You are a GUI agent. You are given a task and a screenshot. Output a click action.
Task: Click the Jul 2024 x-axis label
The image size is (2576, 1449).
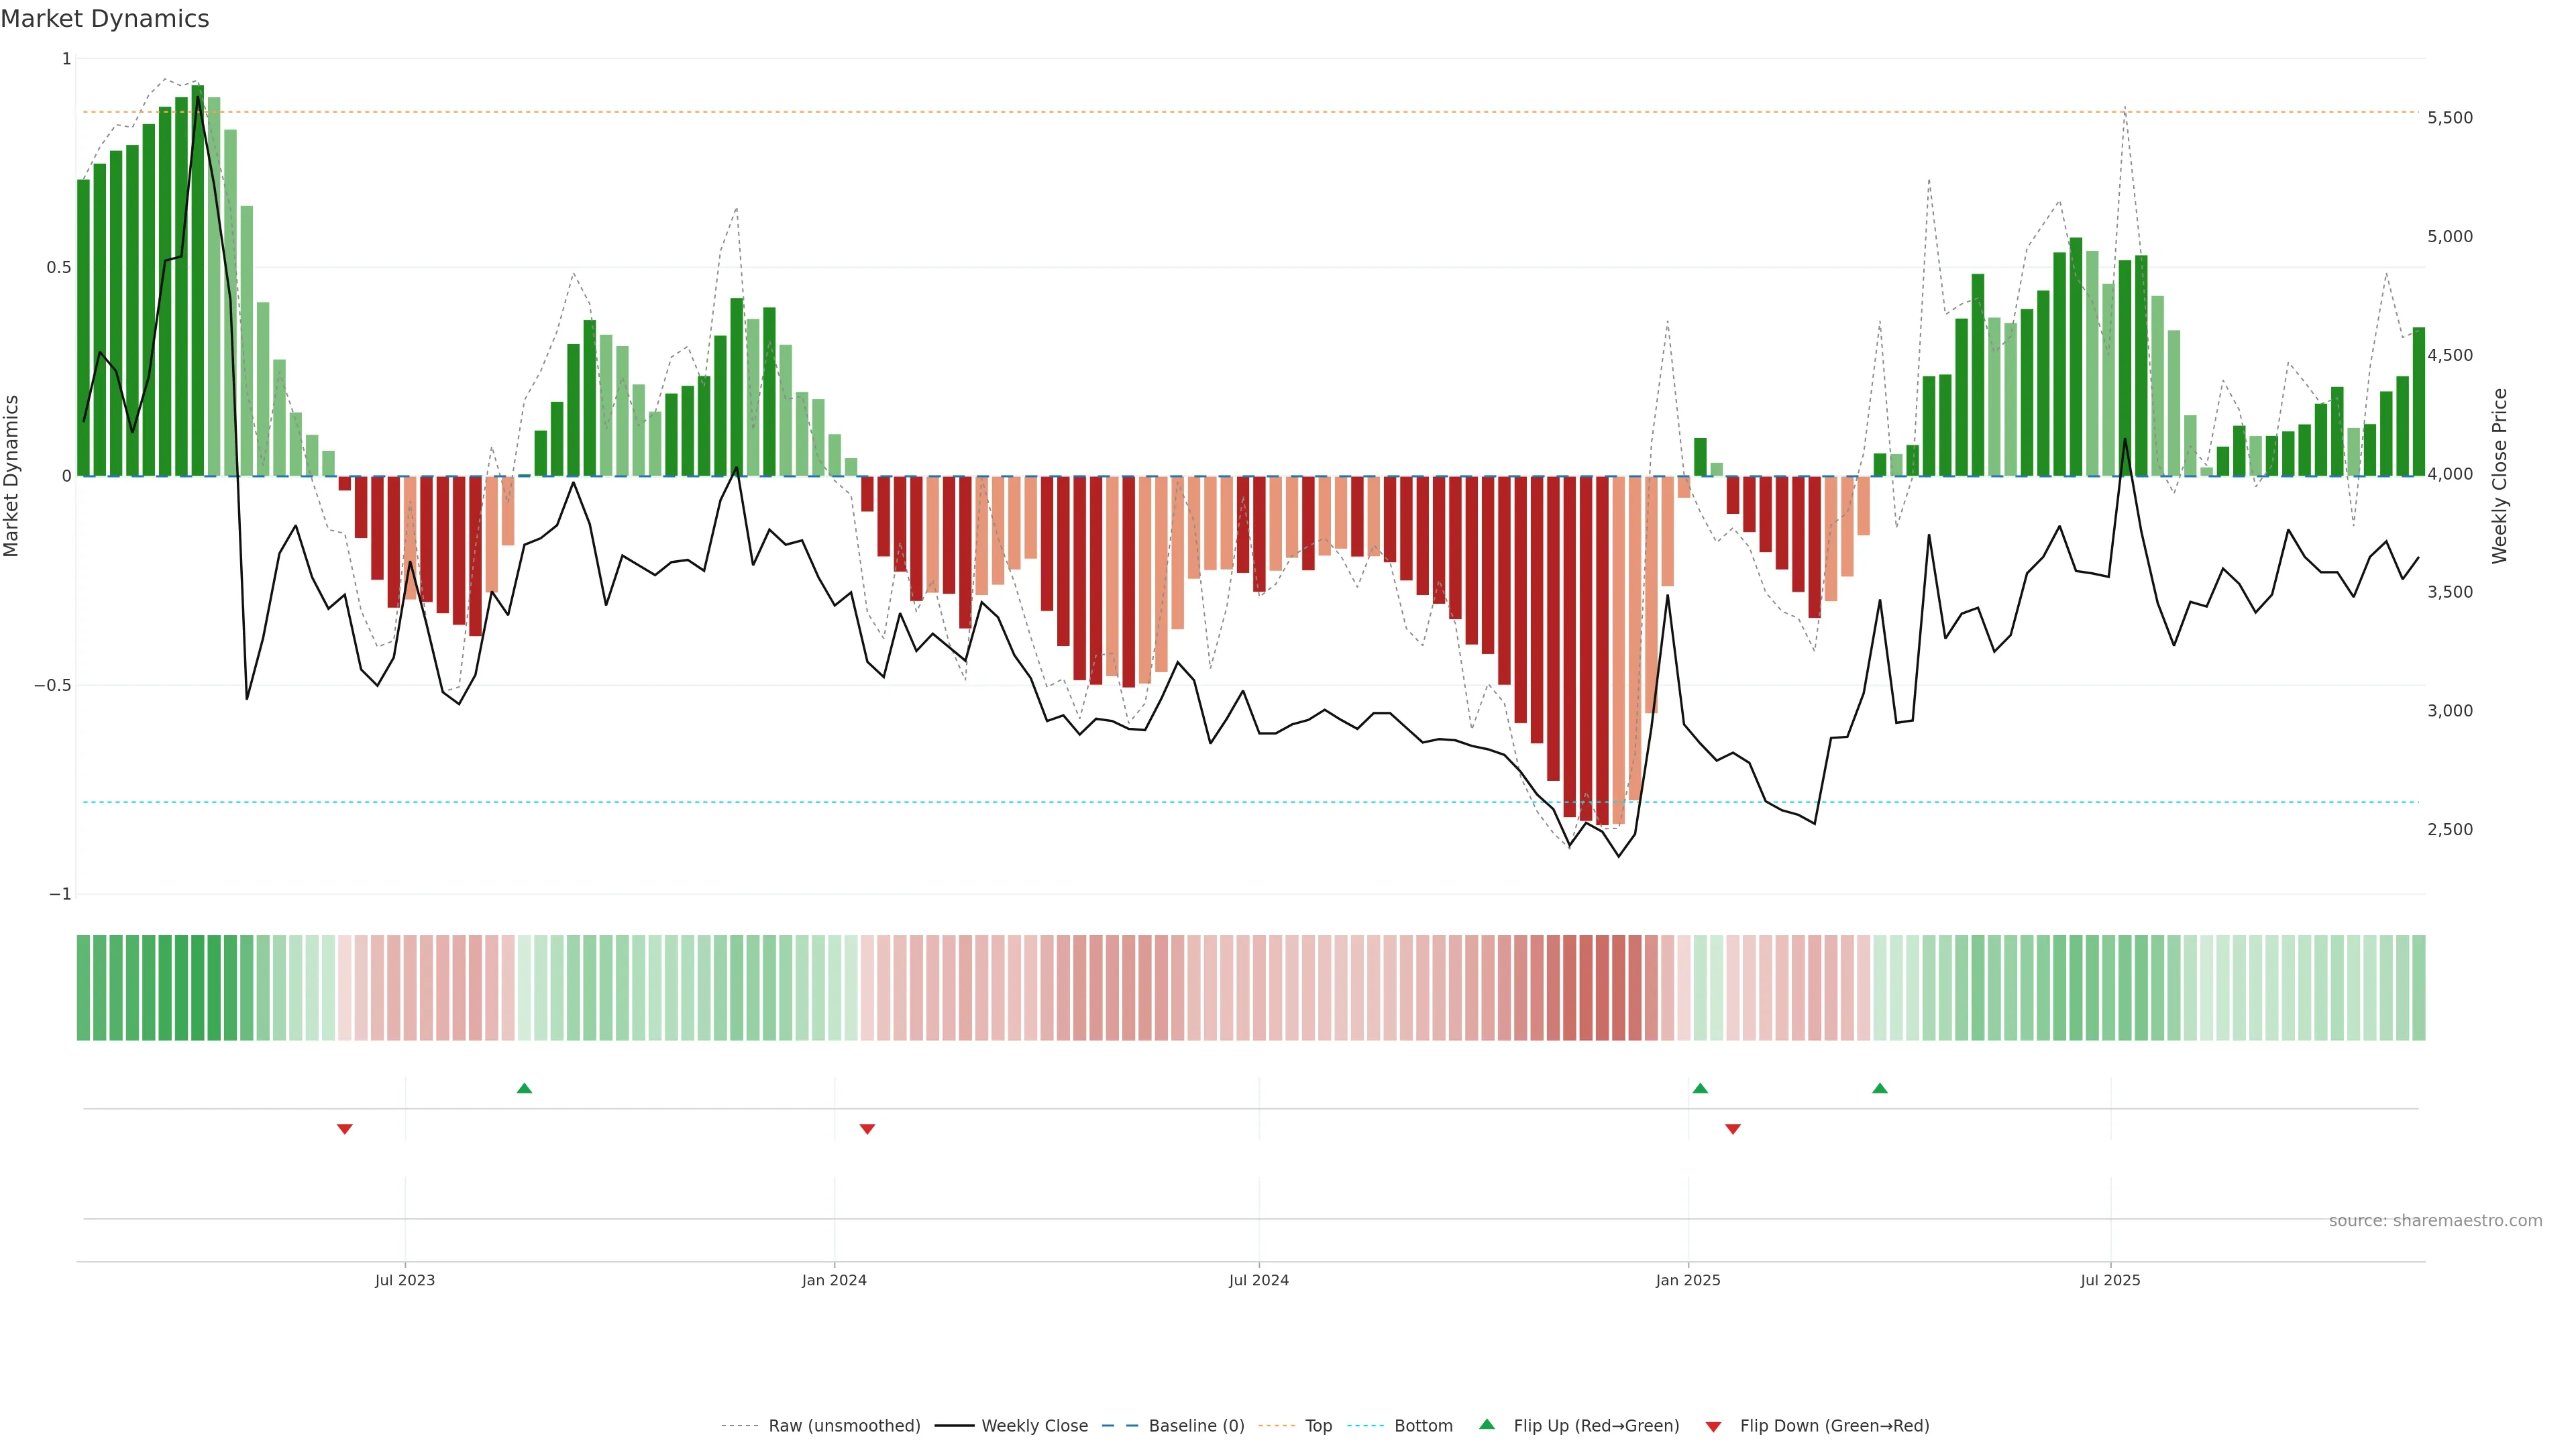coord(1258,1280)
